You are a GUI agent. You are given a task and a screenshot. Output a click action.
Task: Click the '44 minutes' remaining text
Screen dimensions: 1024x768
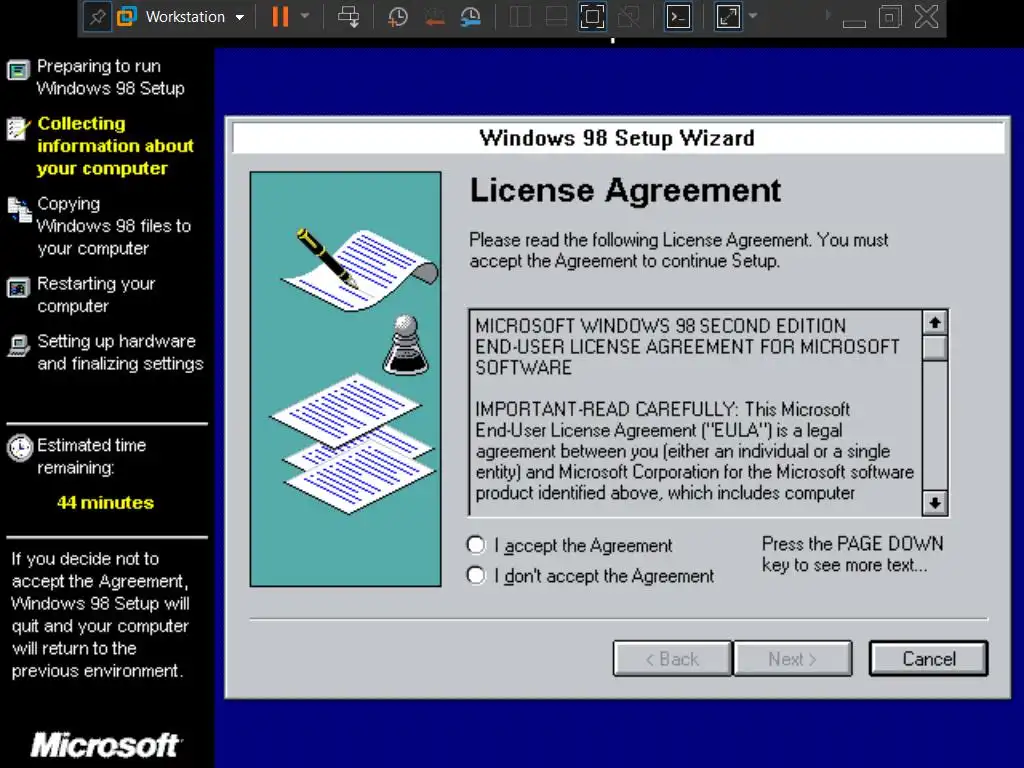tap(105, 502)
